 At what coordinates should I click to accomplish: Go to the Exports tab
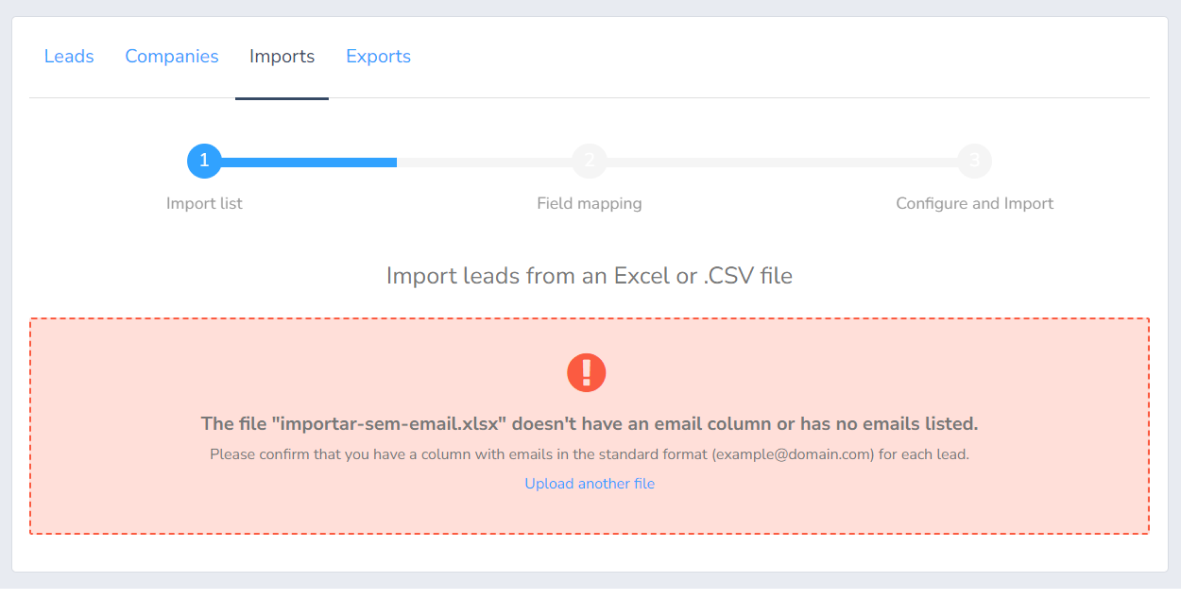(x=378, y=57)
